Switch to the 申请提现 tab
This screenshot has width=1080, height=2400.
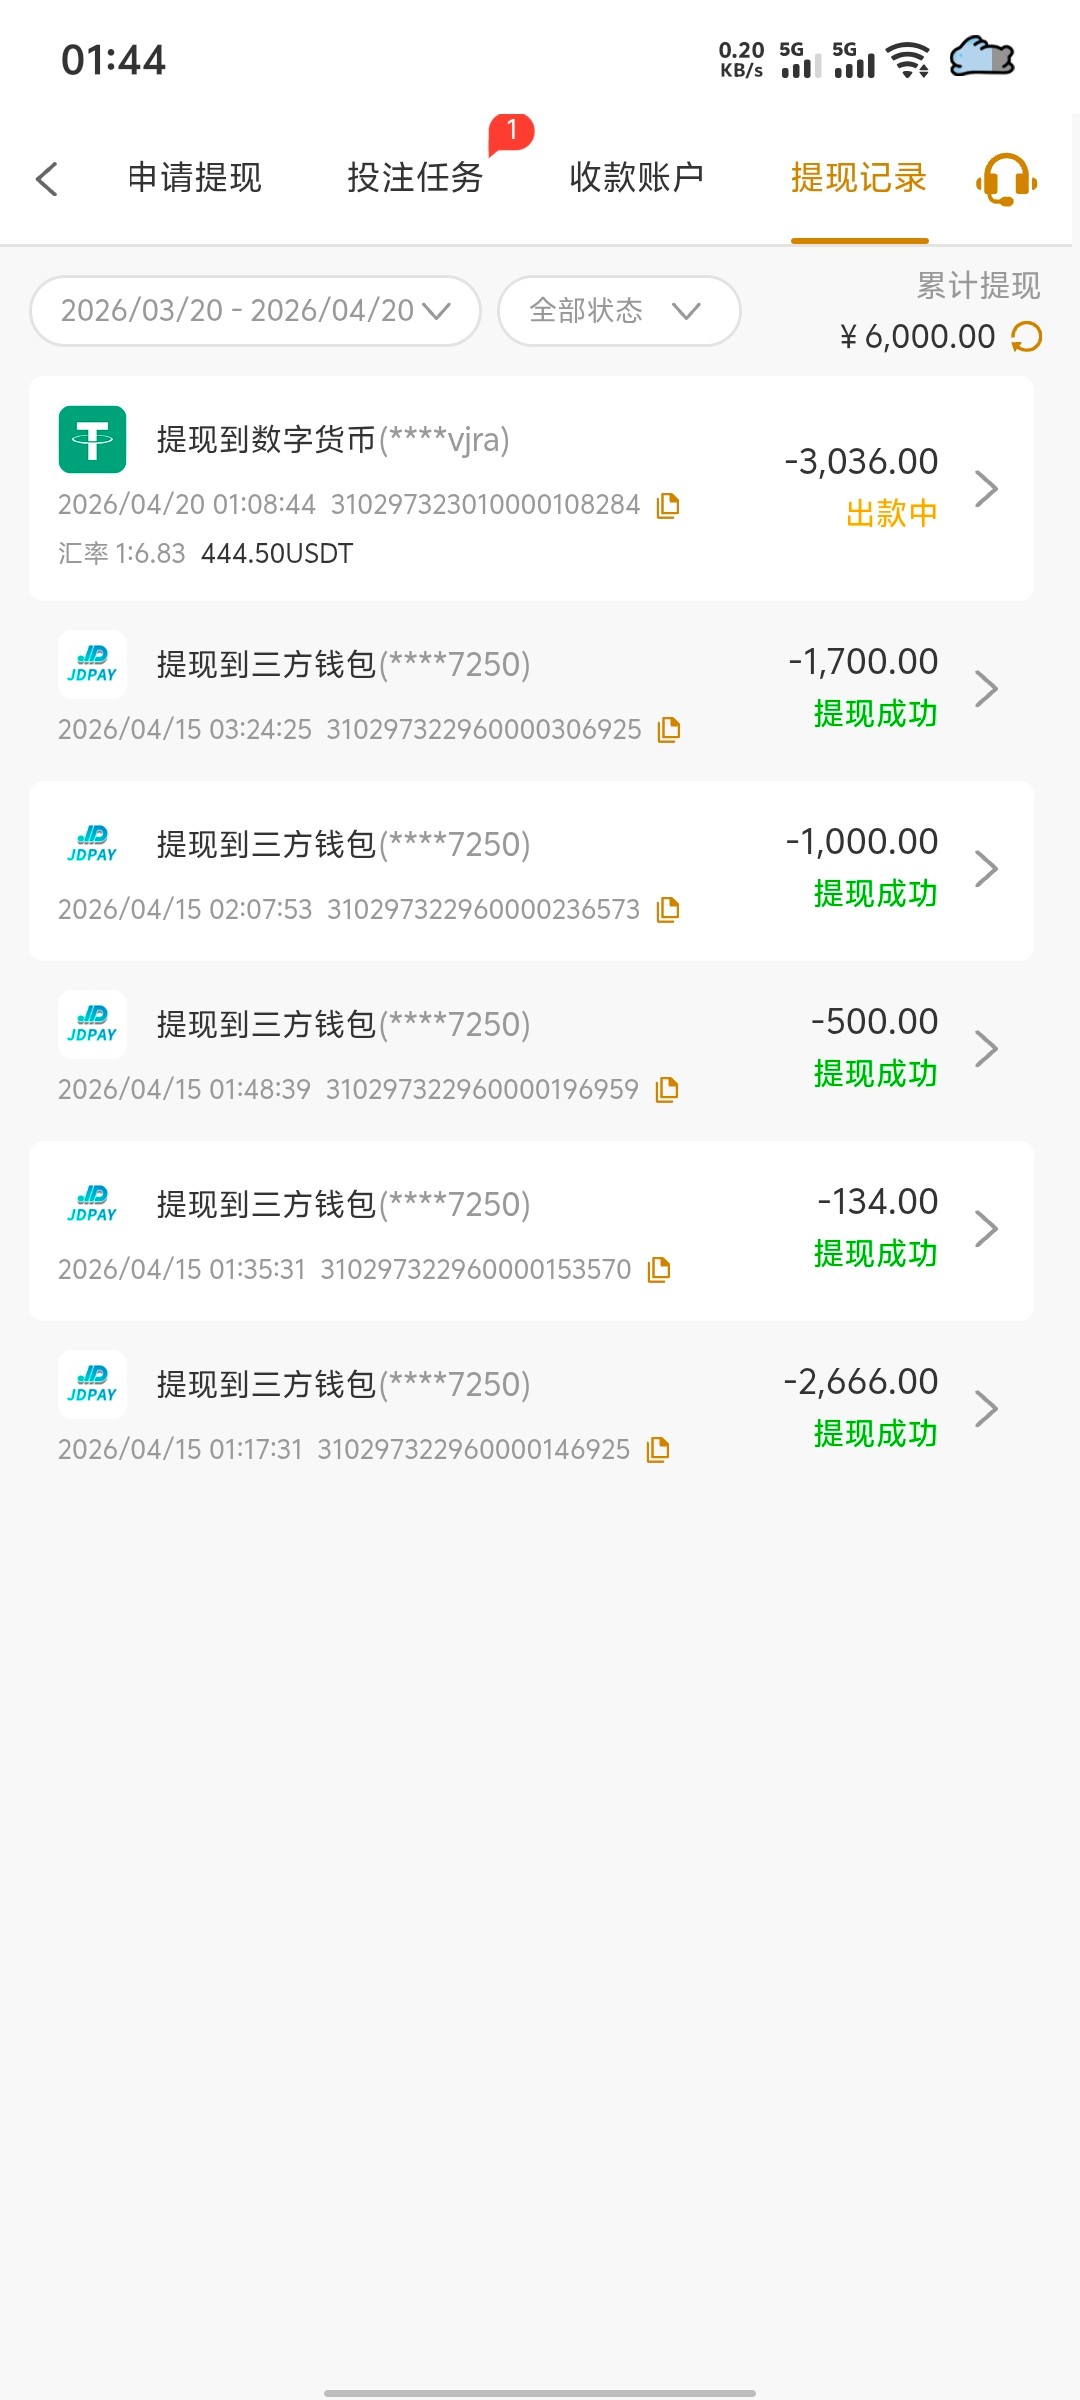tap(195, 178)
